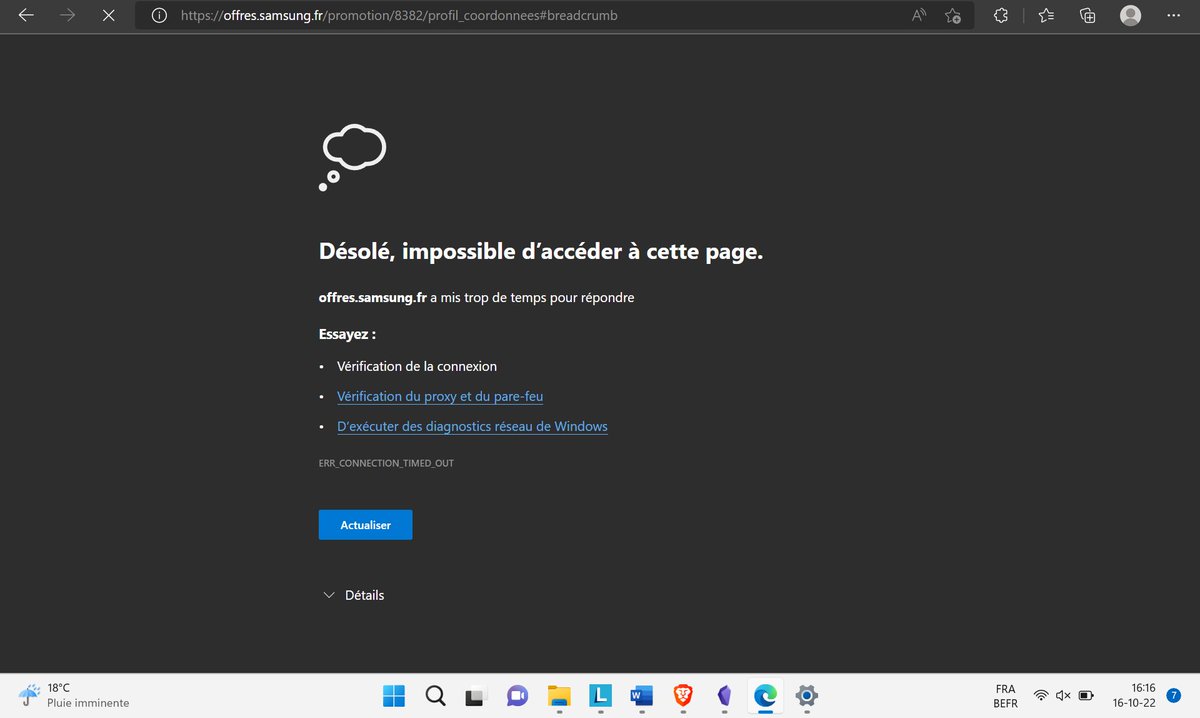
Task: Open the Read aloud feature
Action: [x=919, y=16]
